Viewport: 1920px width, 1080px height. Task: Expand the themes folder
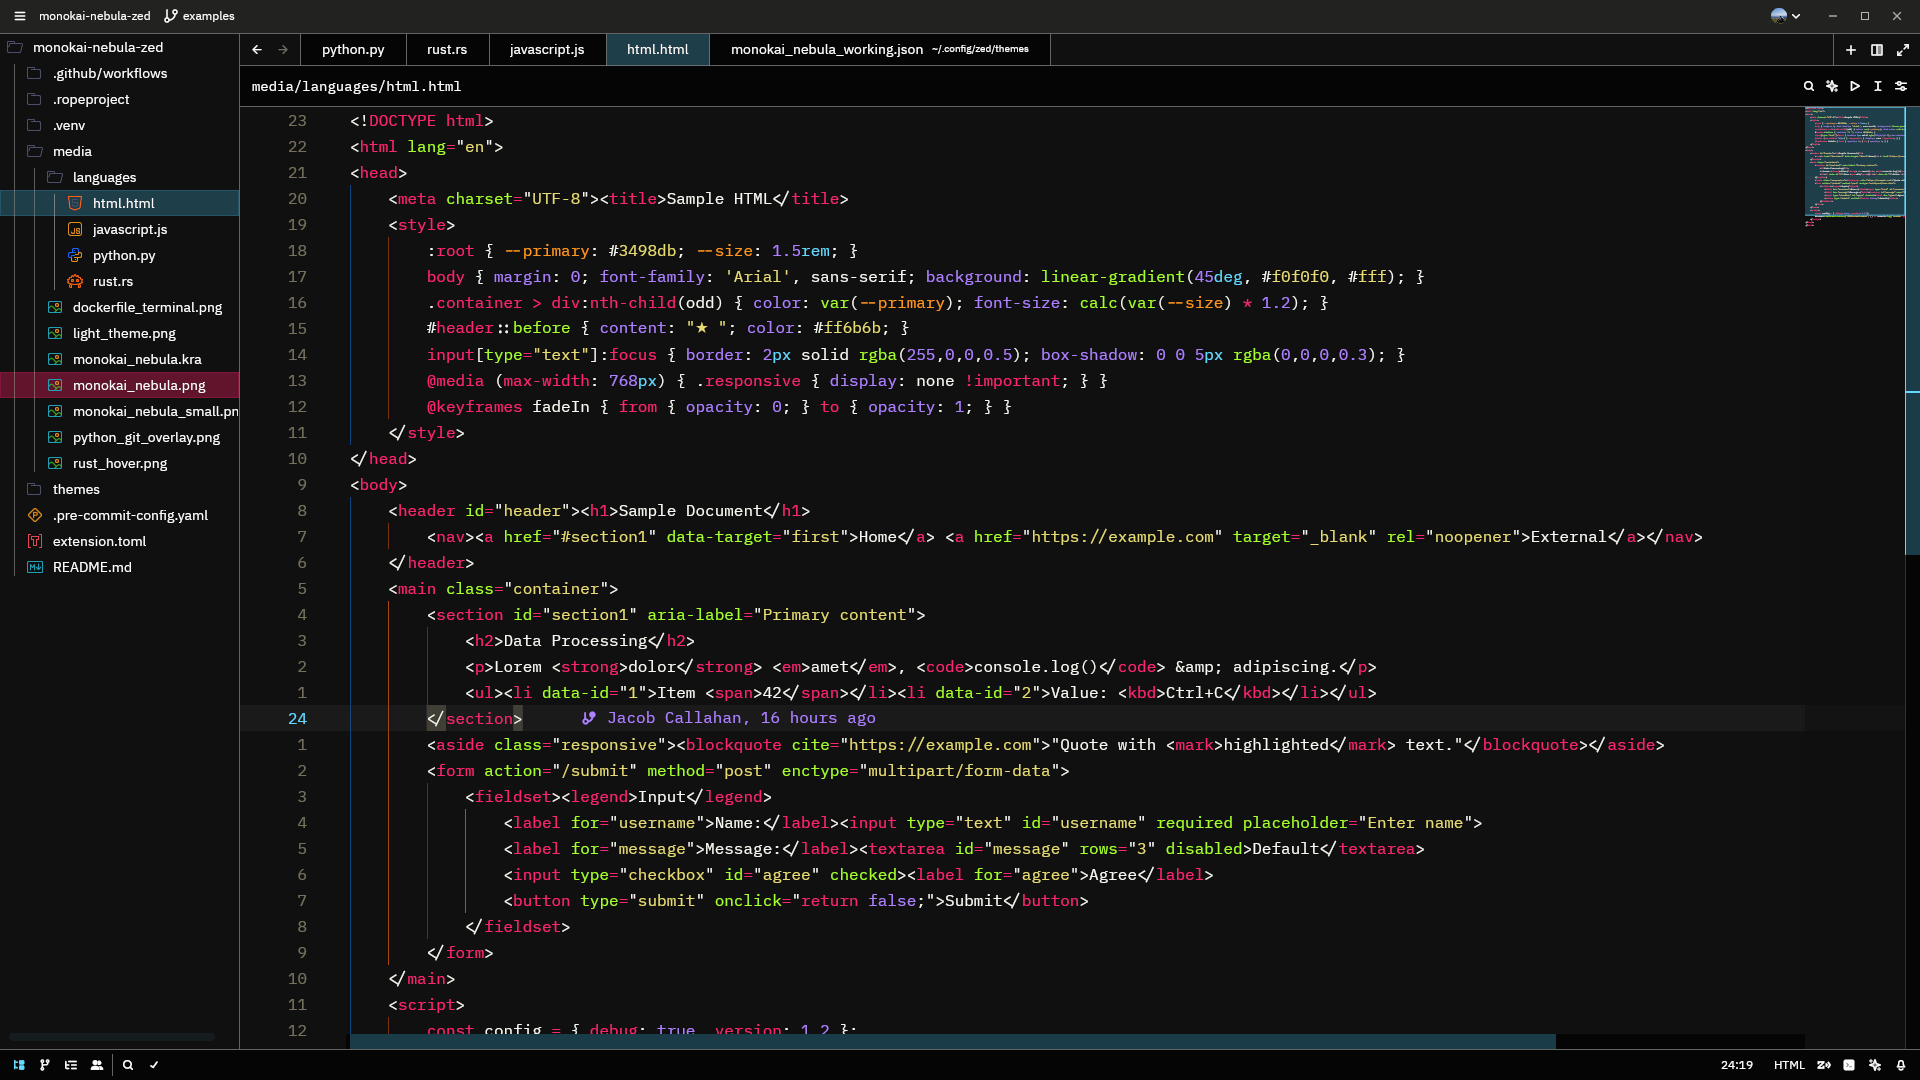pos(120,489)
